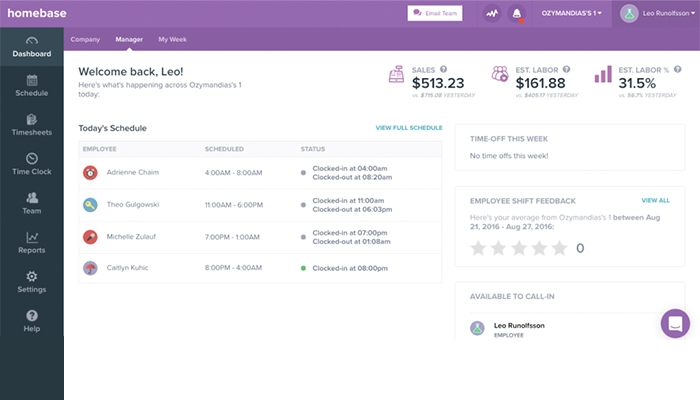700x400 pixels.
Task: Open the chat widget bubble
Action: (675, 323)
